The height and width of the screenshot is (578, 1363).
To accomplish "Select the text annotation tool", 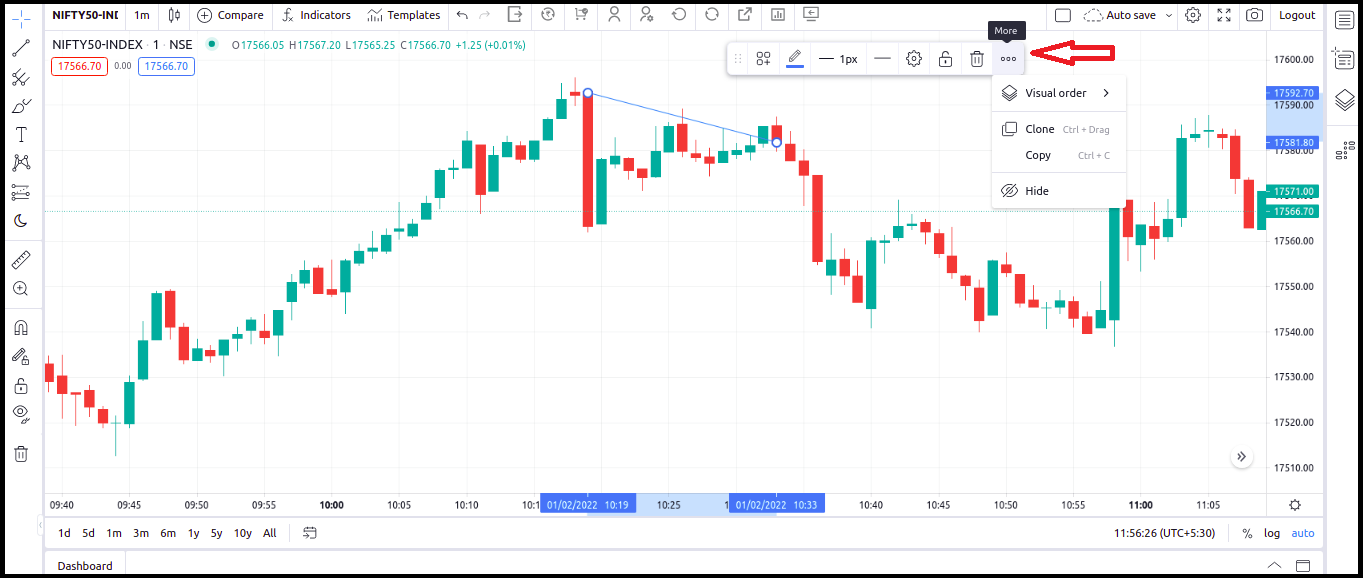I will [20, 135].
